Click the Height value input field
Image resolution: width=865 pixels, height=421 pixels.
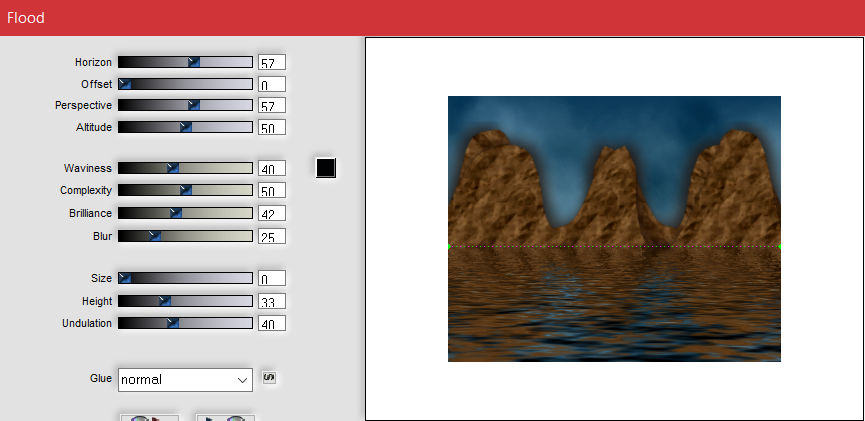pos(271,301)
